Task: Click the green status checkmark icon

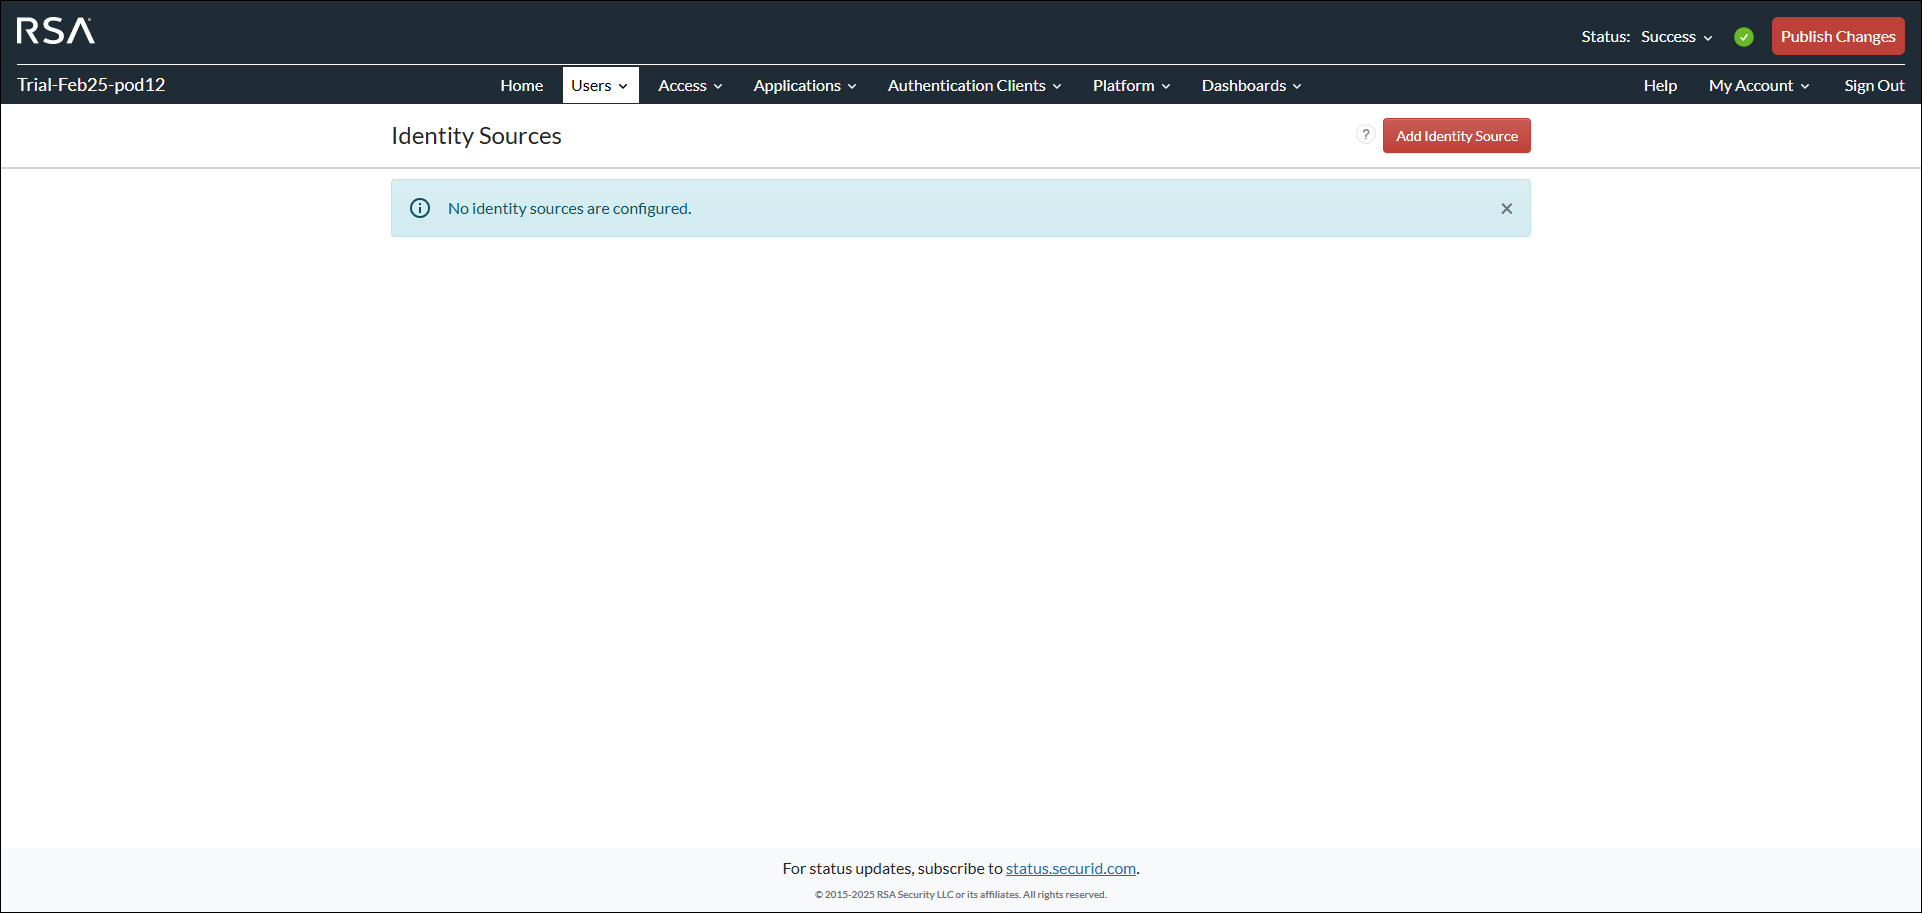Action: pyautogui.click(x=1744, y=37)
